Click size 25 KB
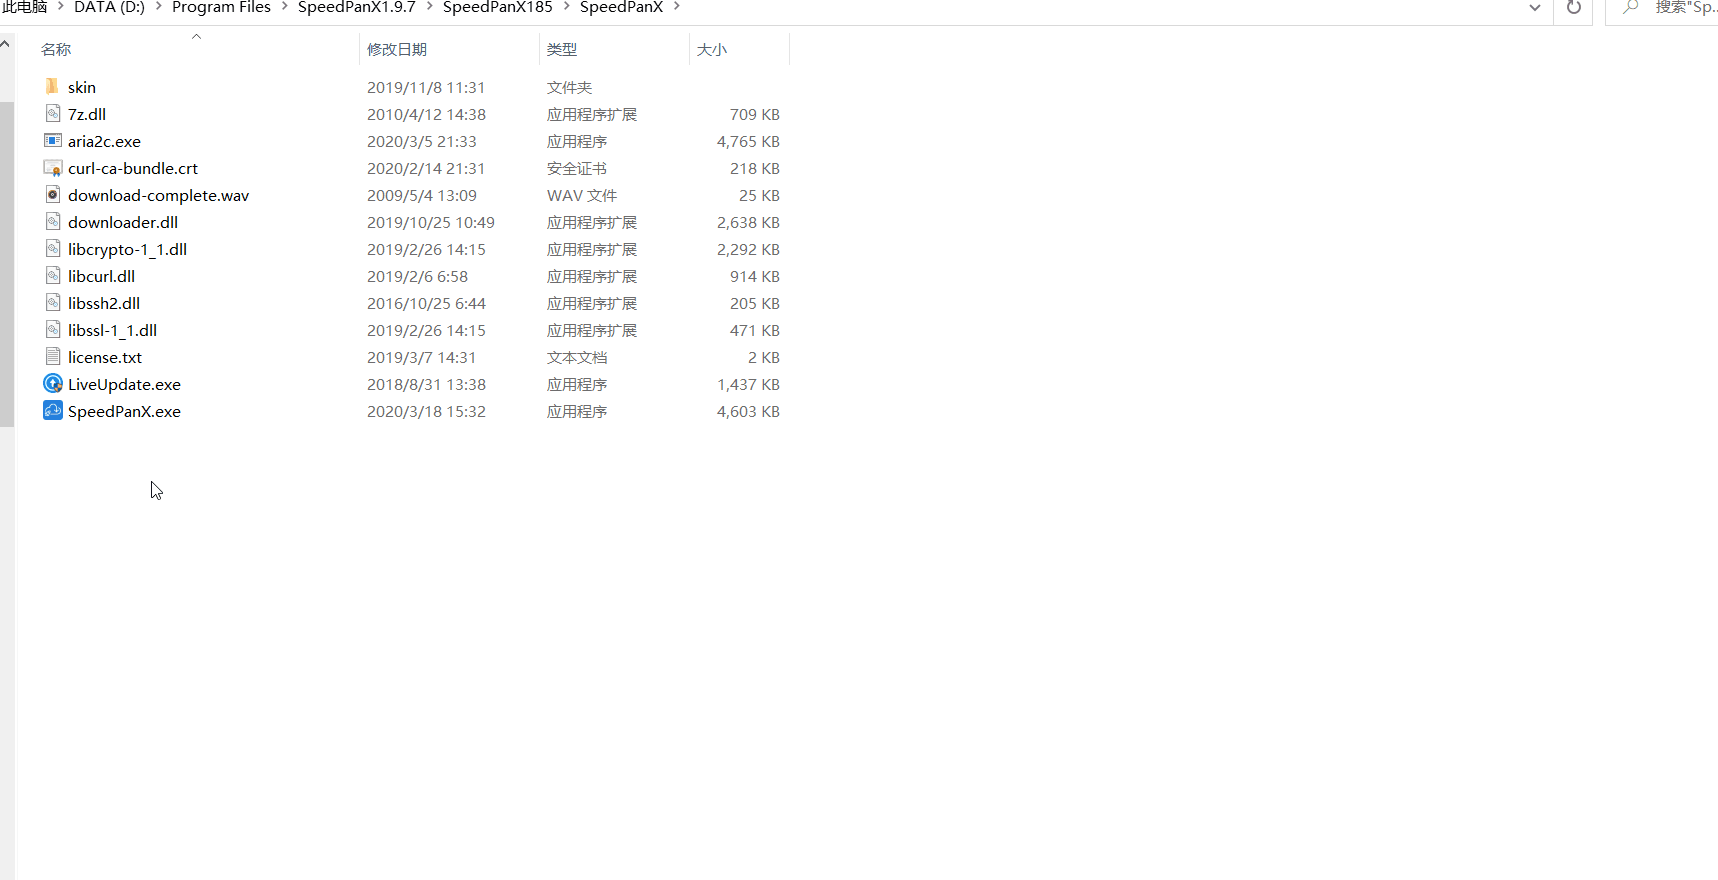The image size is (1718, 880). click(759, 195)
